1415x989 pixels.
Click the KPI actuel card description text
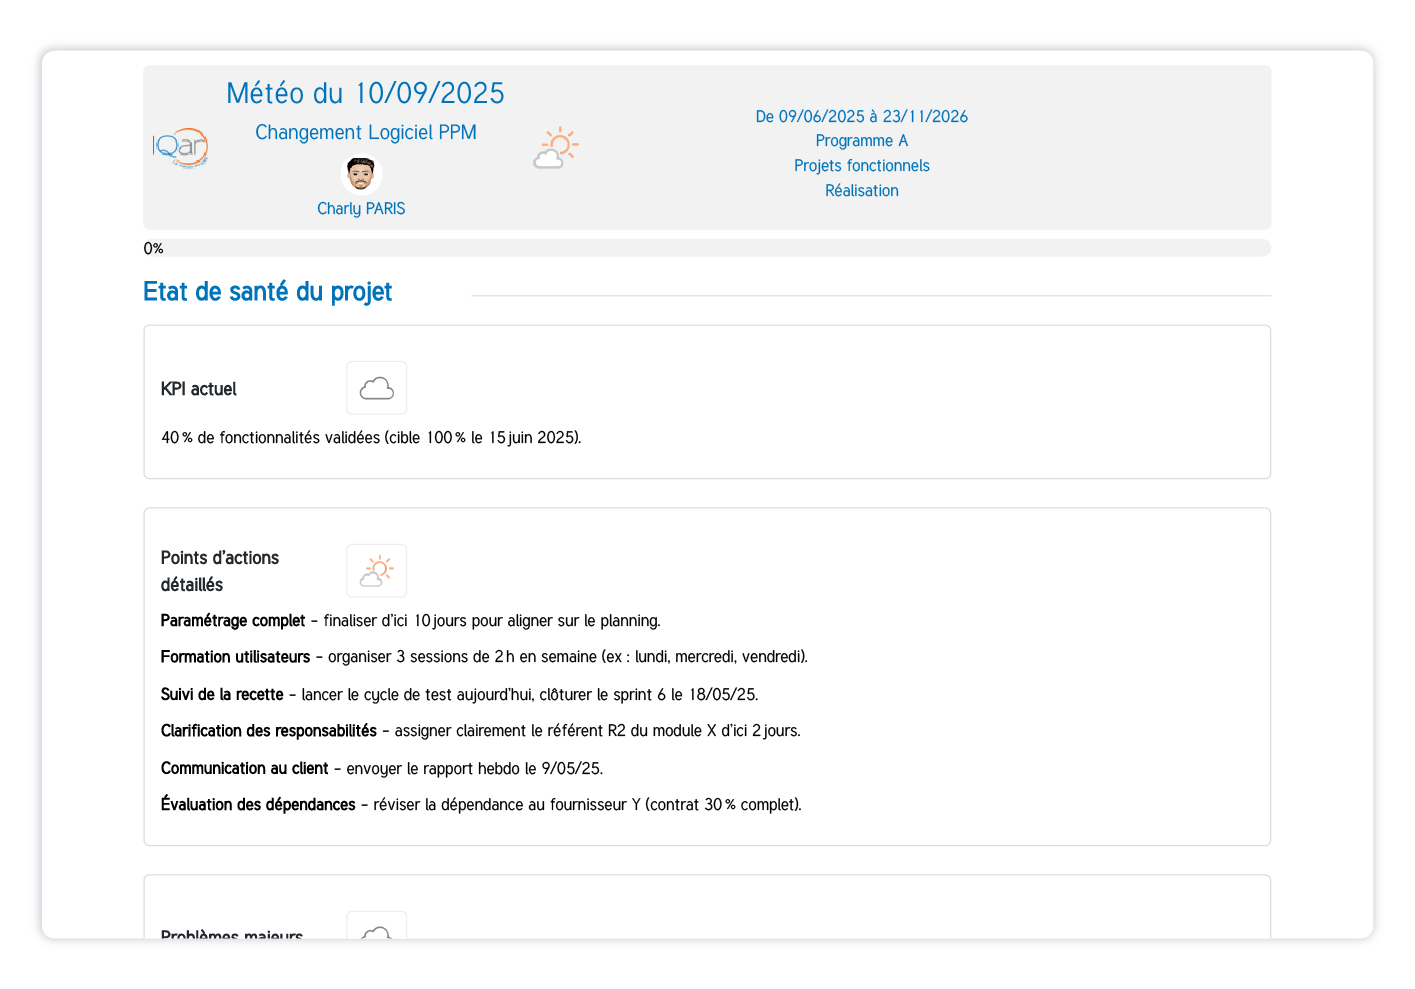point(371,437)
